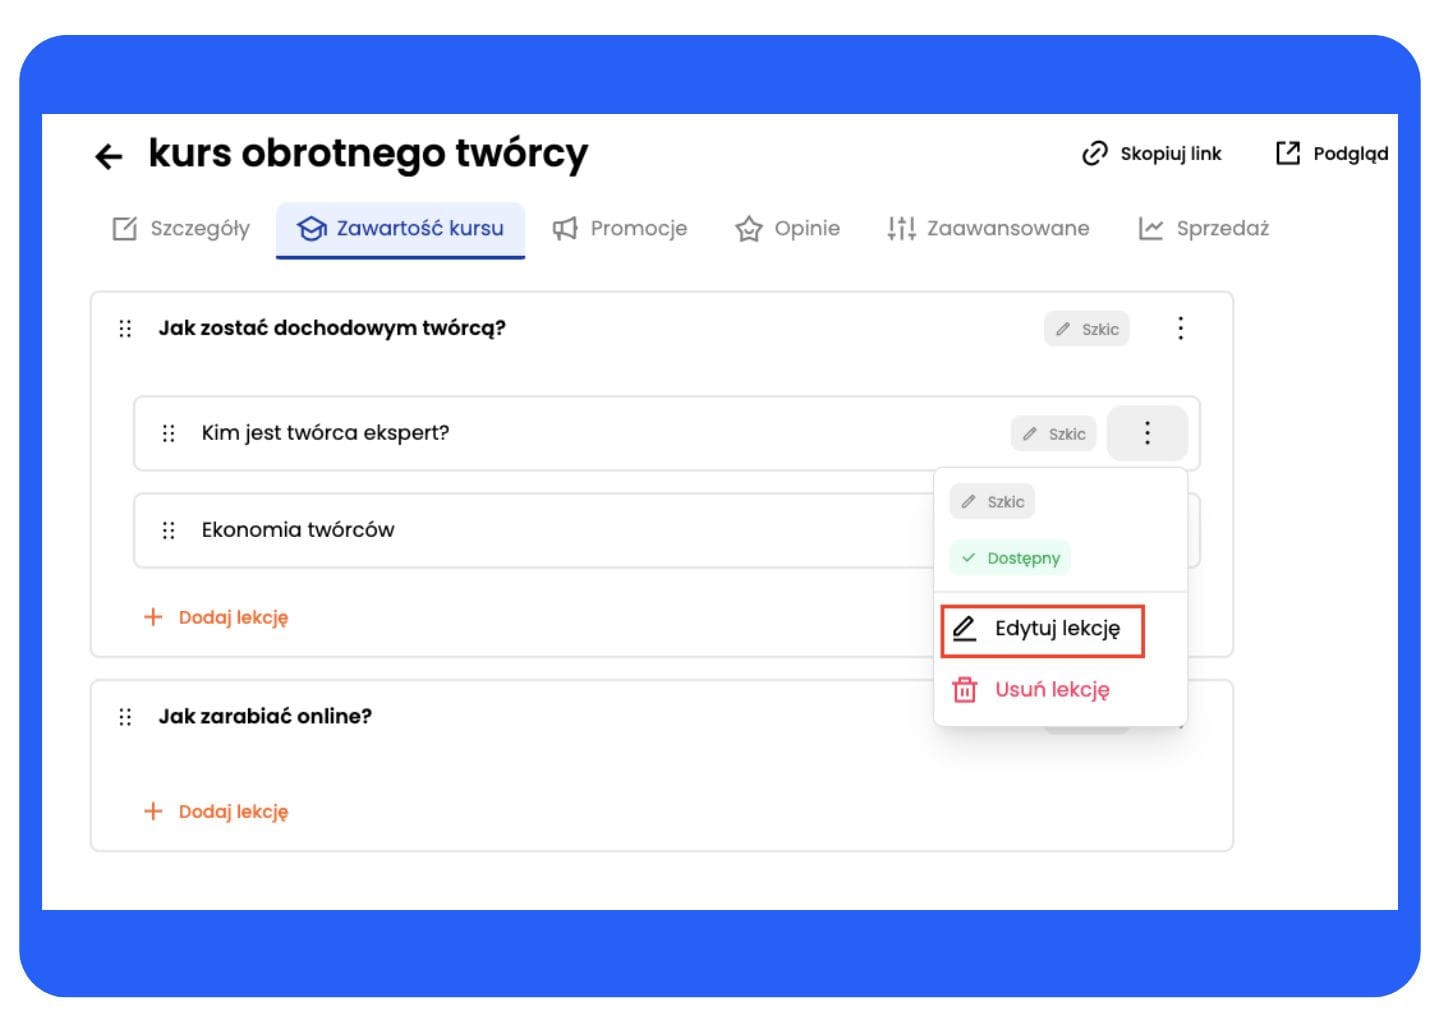This screenshot has height=1024, width=1440.
Task: Go back using the left arrow icon
Action: point(108,156)
